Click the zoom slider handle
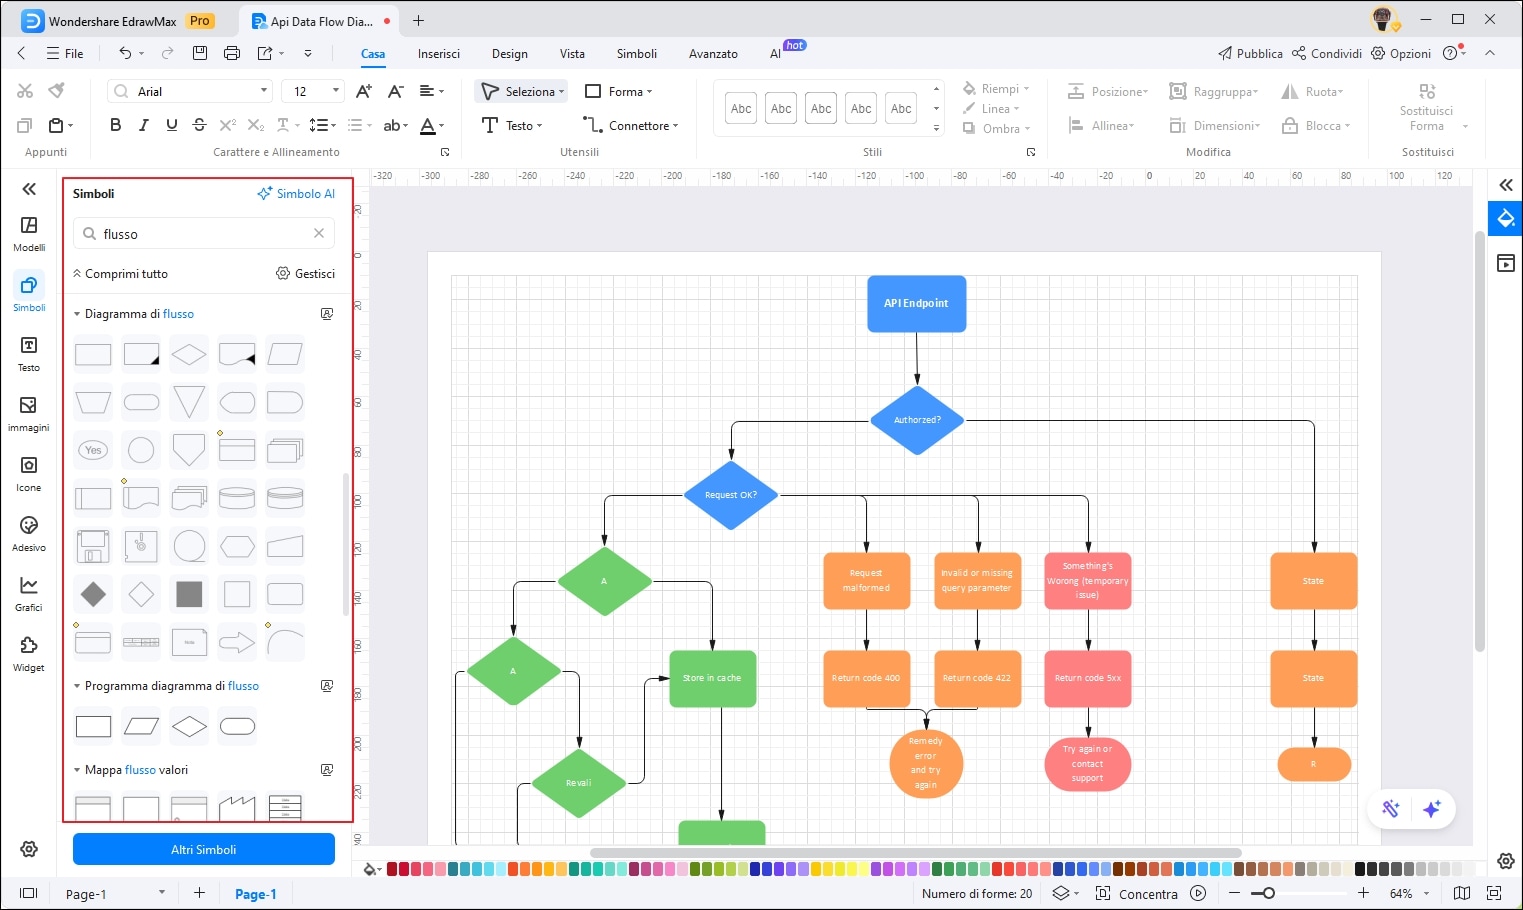1523x910 pixels. 1268,893
